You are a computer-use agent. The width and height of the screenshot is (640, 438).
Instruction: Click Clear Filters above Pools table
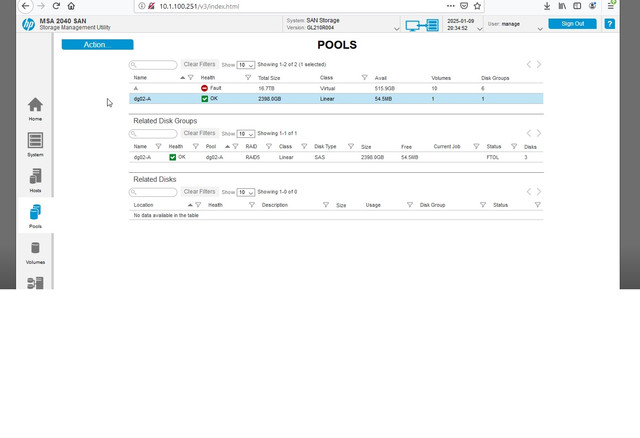[x=199, y=64]
